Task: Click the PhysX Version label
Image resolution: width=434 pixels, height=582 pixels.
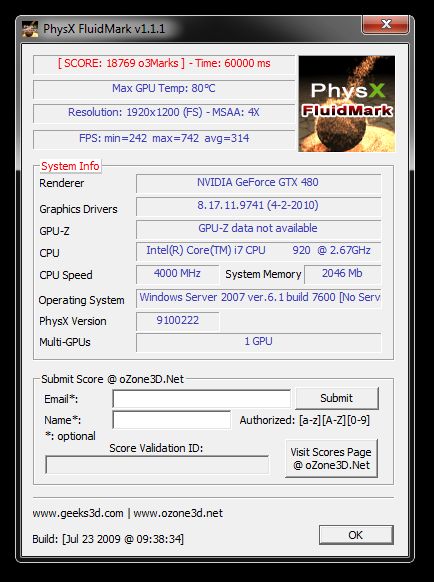Action: (x=73, y=321)
